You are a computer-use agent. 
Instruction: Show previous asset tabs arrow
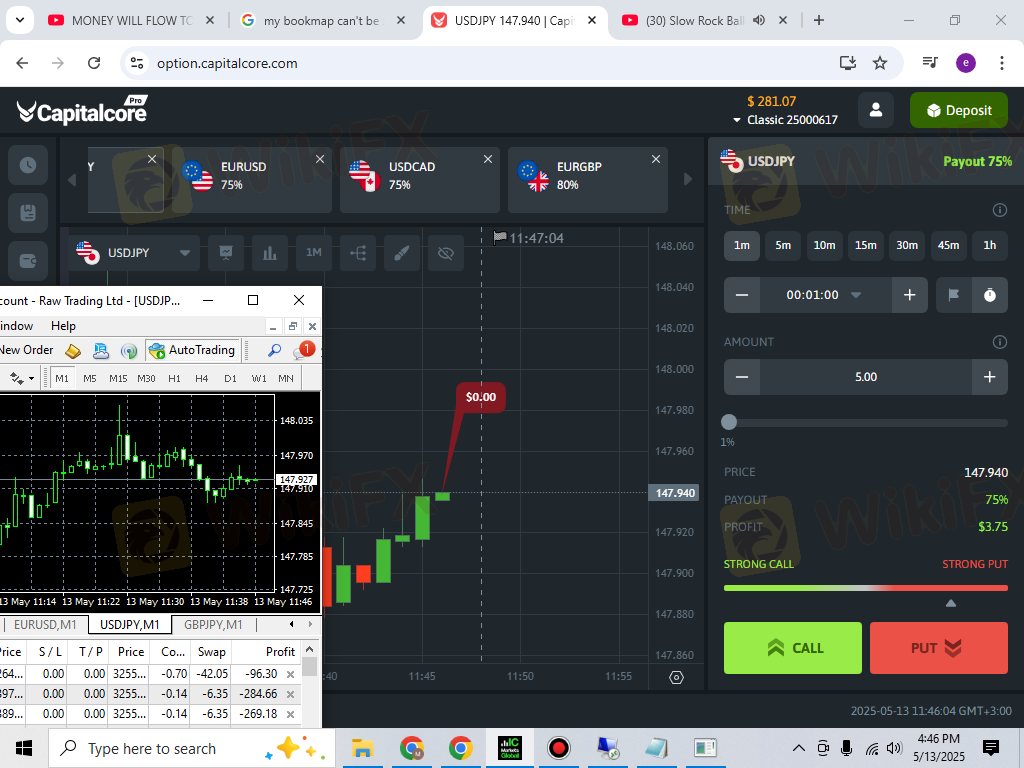pos(72,179)
